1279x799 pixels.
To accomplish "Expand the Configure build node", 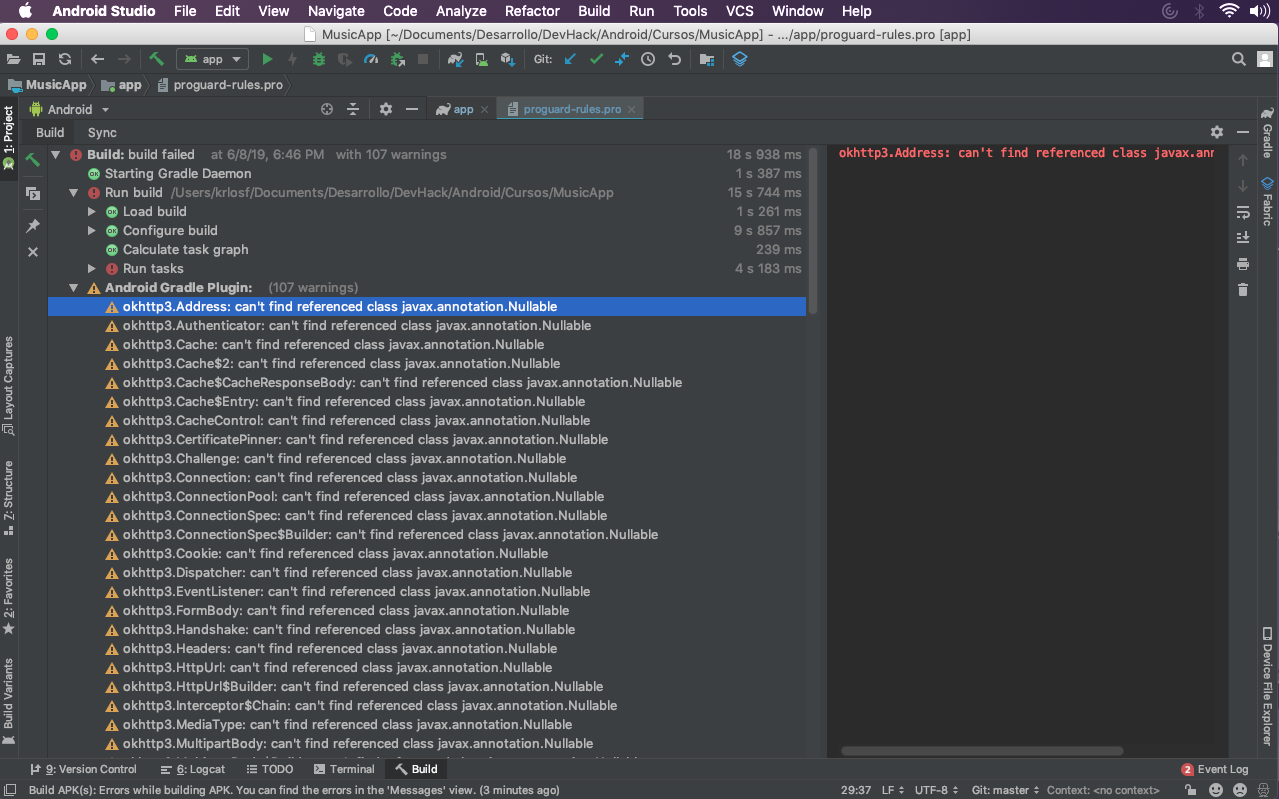I will 92,231.
